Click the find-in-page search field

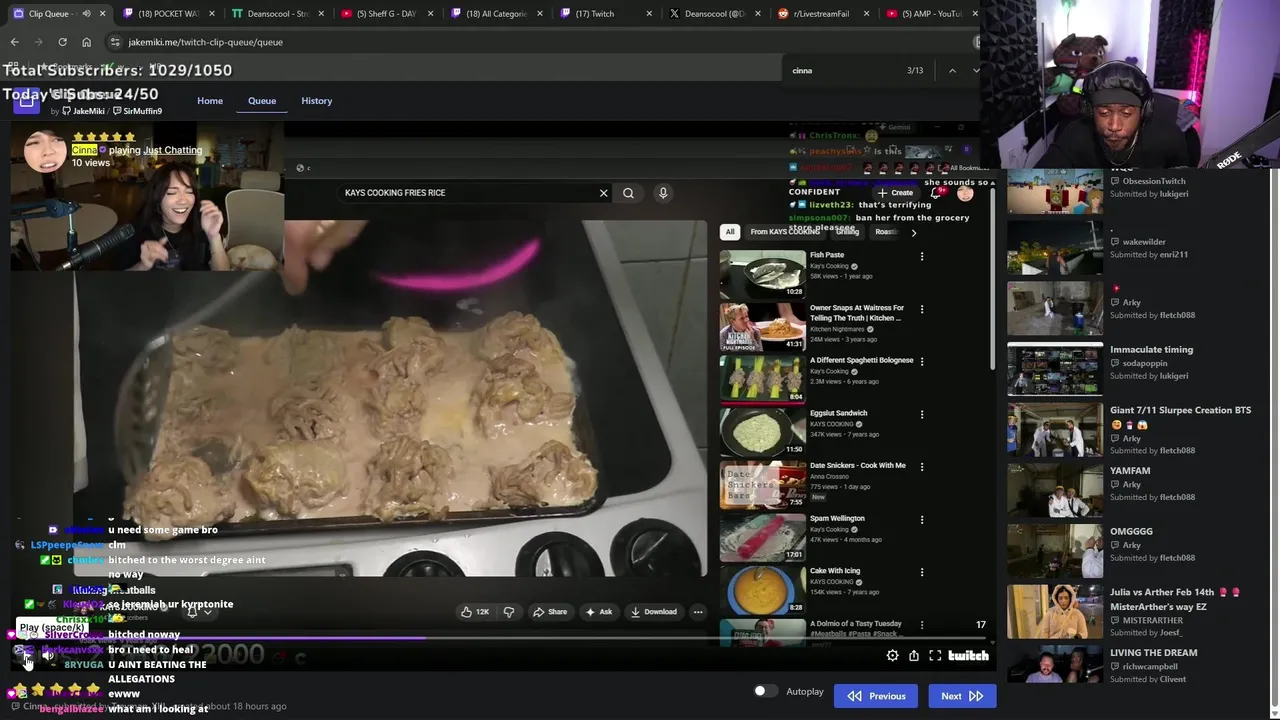click(x=845, y=71)
